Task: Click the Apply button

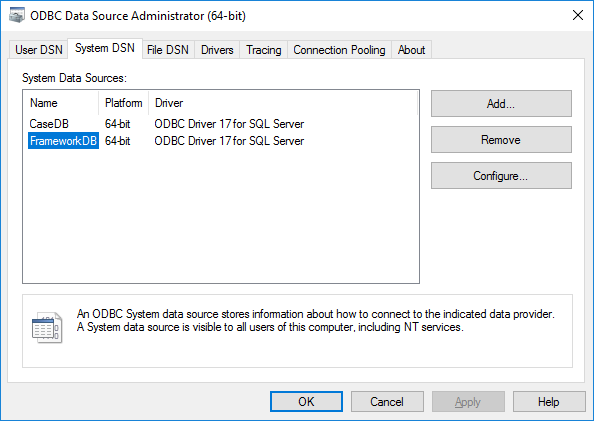Action: (468, 402)
